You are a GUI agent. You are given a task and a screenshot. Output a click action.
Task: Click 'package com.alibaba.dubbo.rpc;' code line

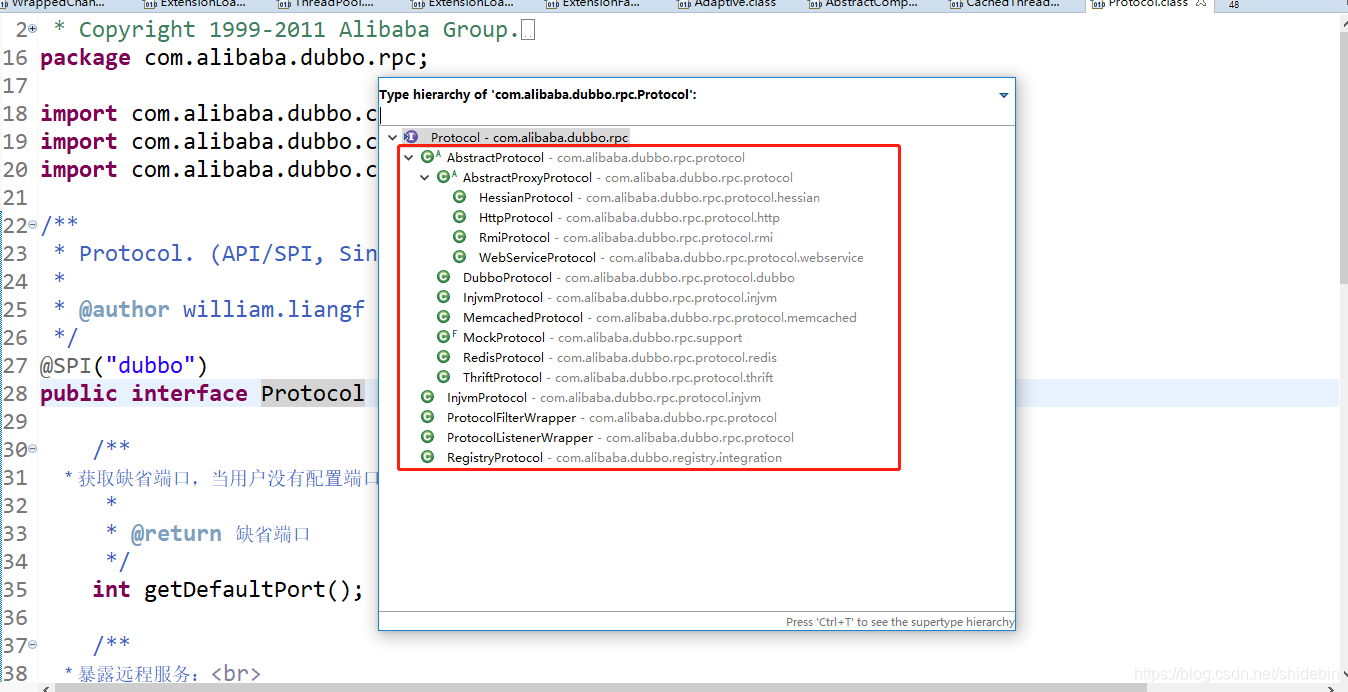pyautogui.click(x=234, y=58)
